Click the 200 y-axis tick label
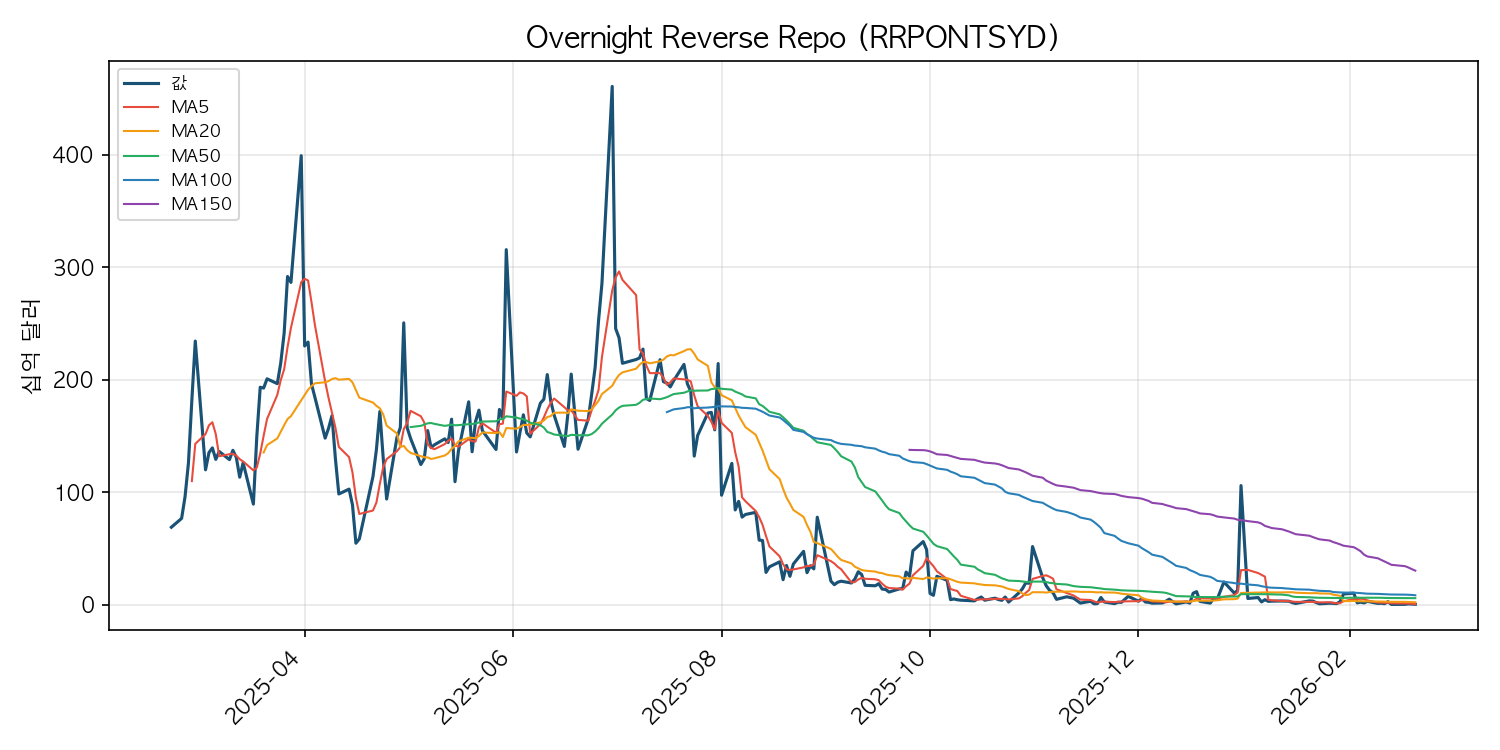Image resolution: width=1500 pixels, height=750 pixels. pyautogui.click(x=75, y=380)
